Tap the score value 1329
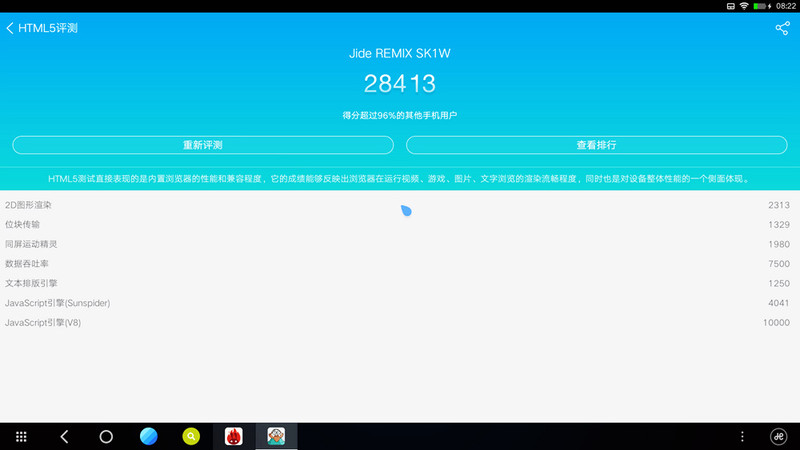The height and width of the screenshot is (450, 800). click(779, 224)
